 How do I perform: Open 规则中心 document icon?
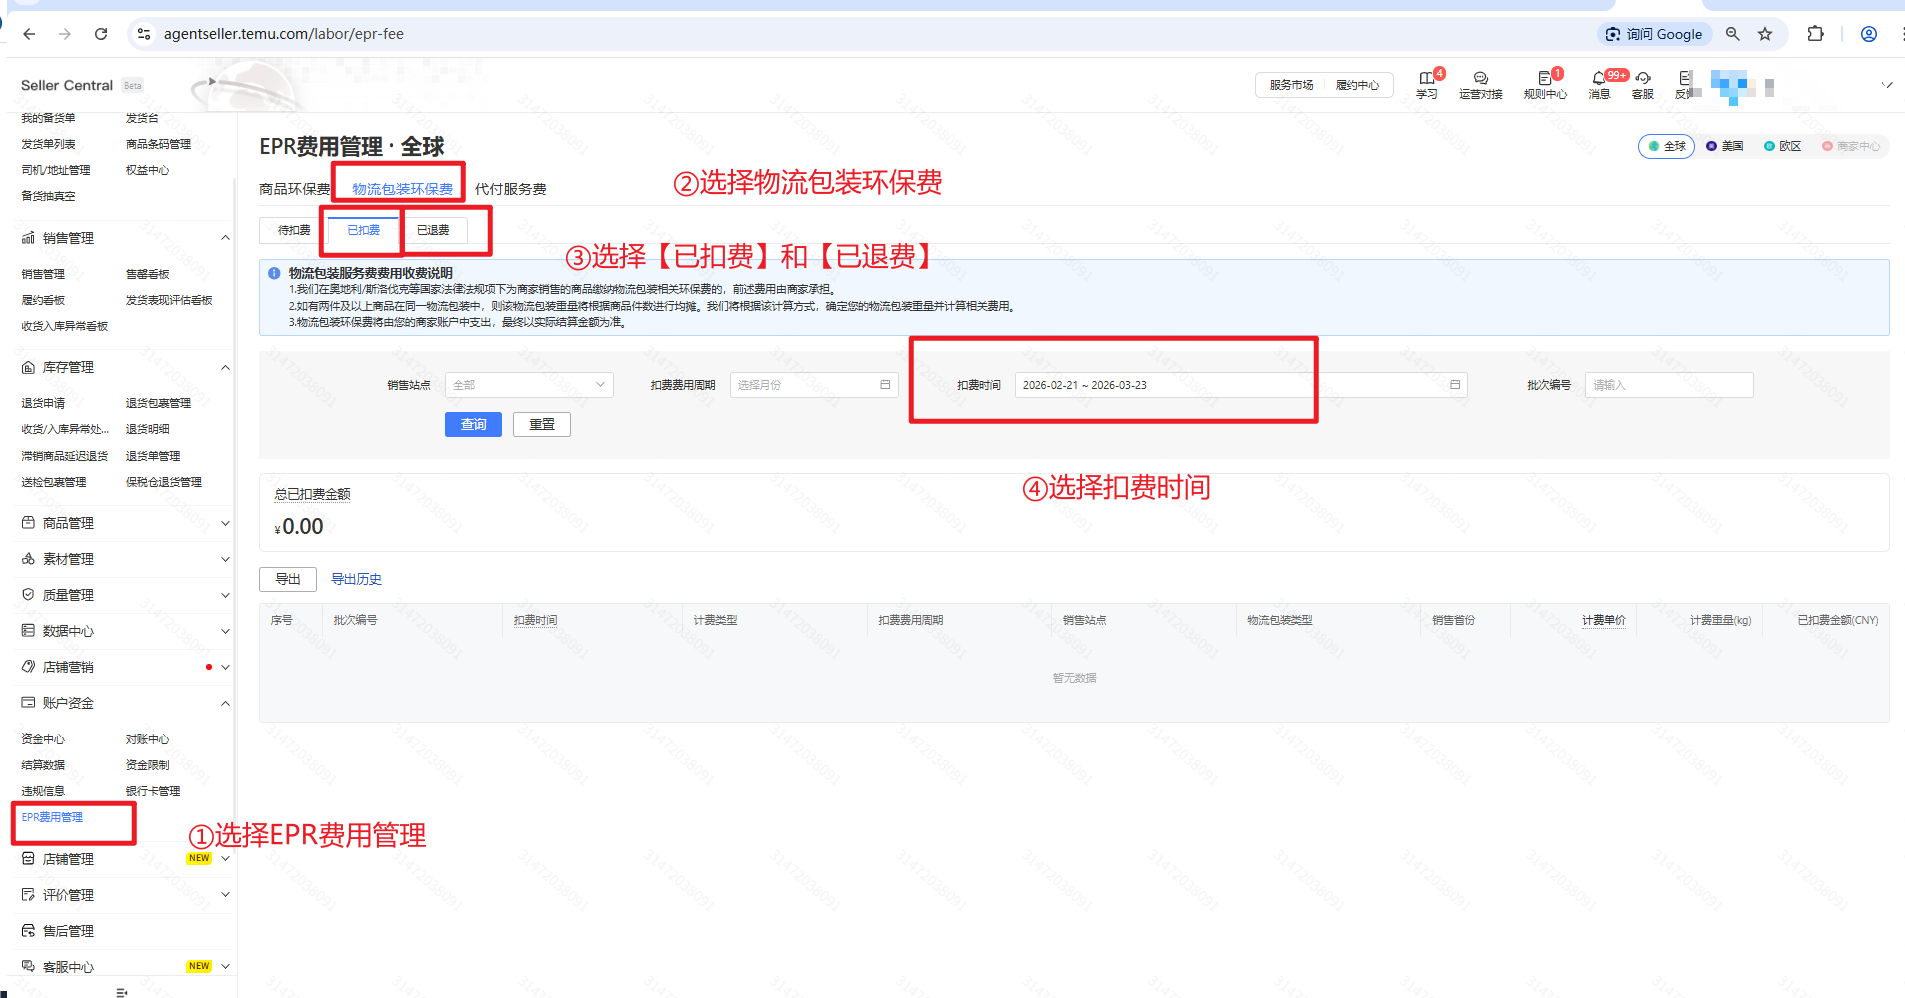(1544, 79)
